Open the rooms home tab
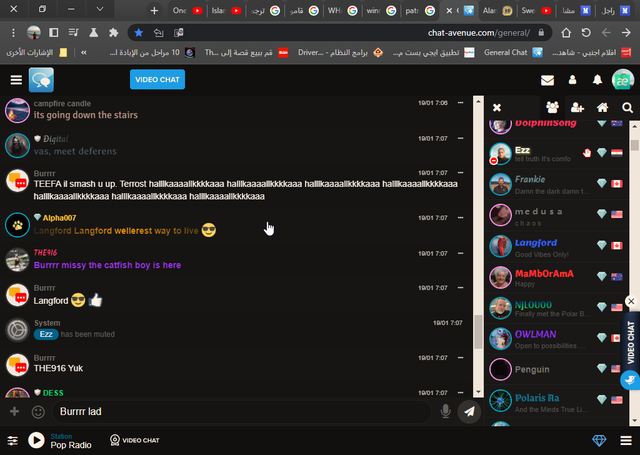The image size is (640, 455). coord(602,108)
